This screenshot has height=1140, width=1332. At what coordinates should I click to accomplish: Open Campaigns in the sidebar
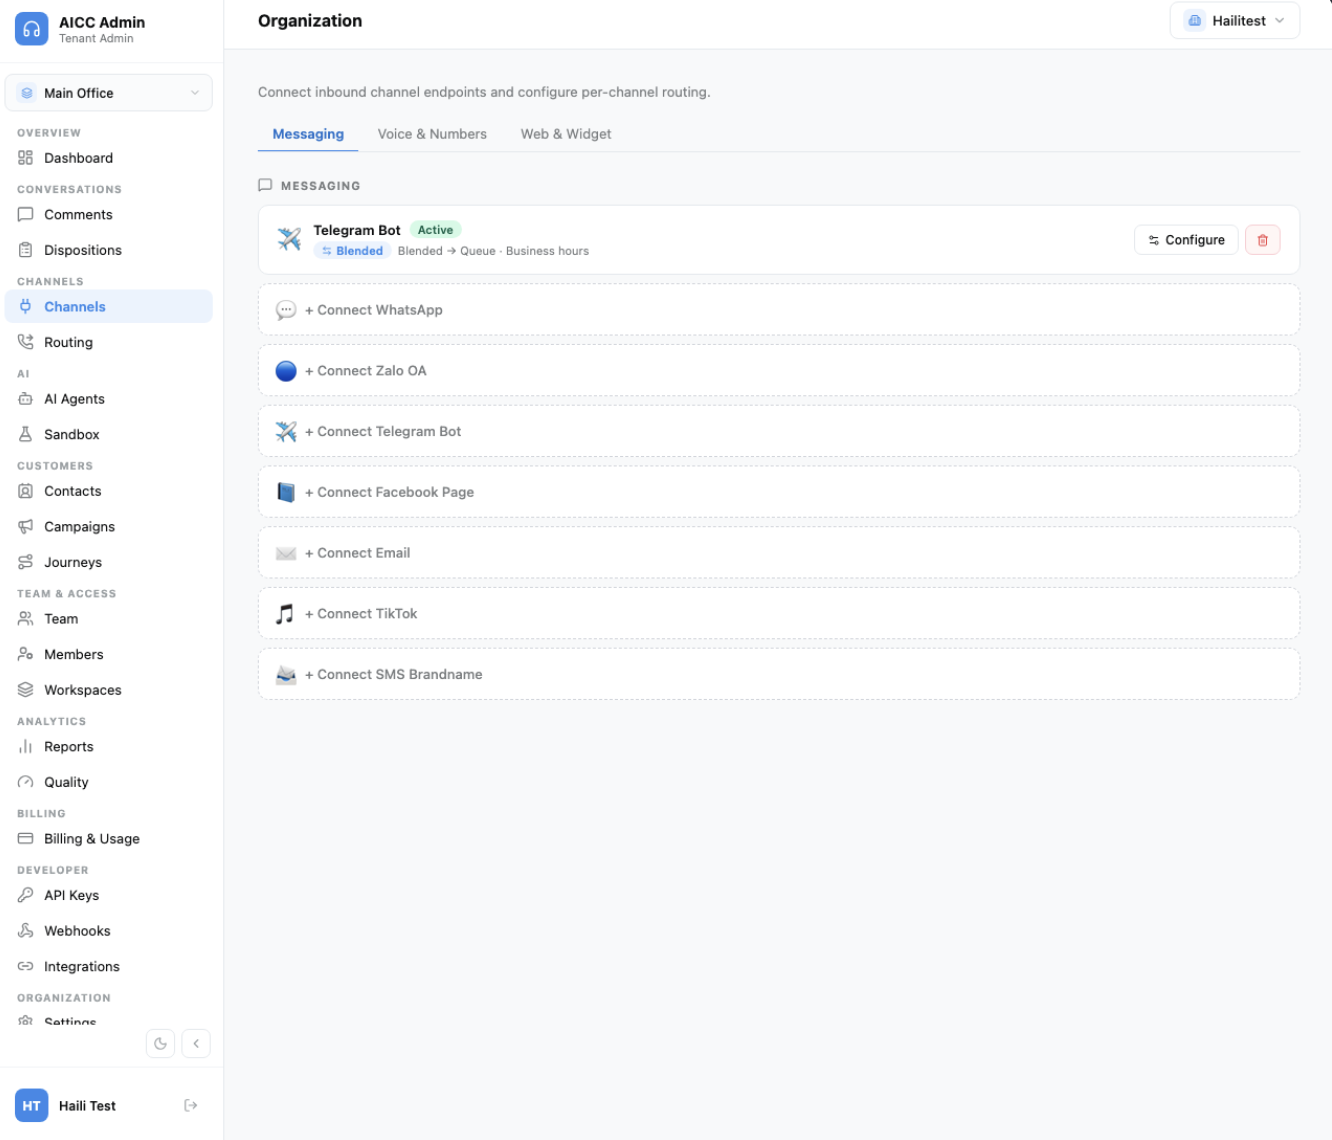(109, 526)
